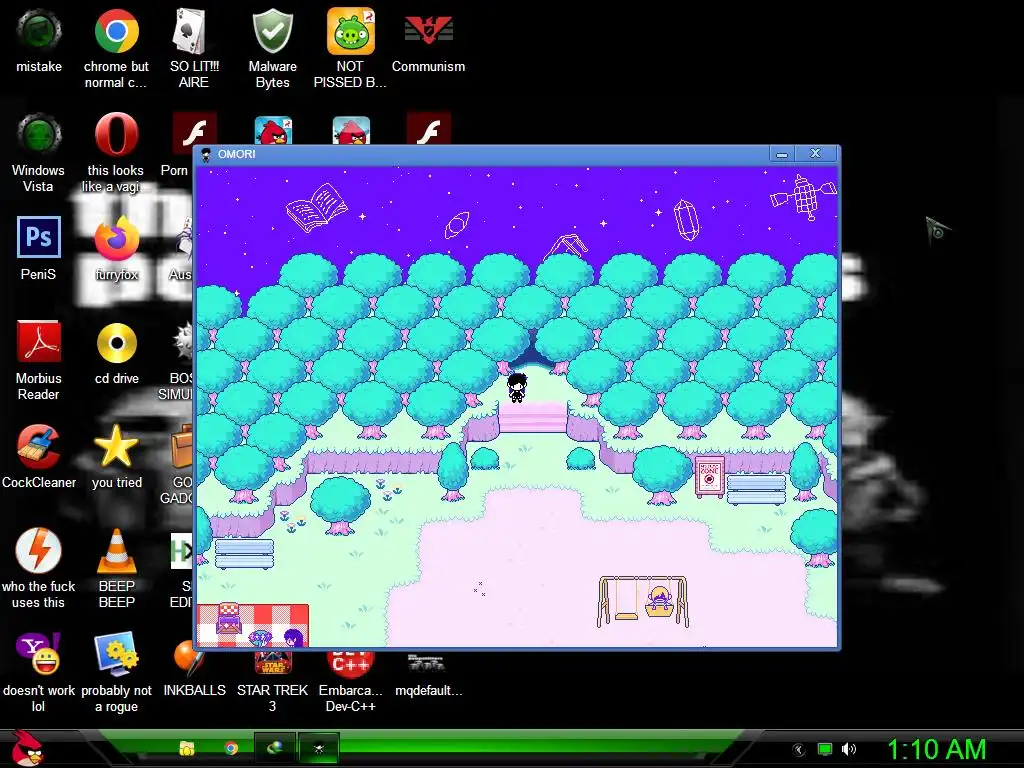
Task: Click the pink stairs below Omori
Action: coord(533,417)
